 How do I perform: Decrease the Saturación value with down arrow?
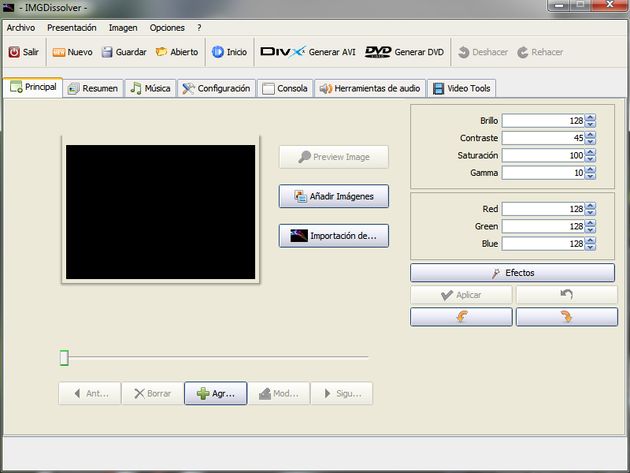pyautogui.click(x=590, y=159)
